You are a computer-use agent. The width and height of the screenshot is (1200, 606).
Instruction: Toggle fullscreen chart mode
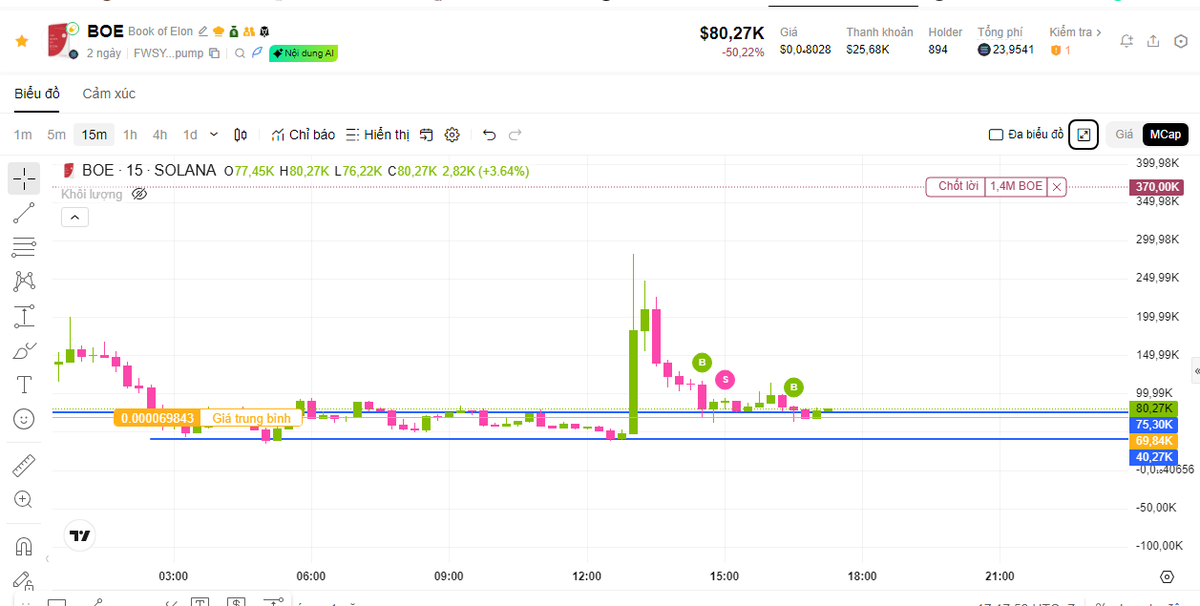pos(1083,134)
